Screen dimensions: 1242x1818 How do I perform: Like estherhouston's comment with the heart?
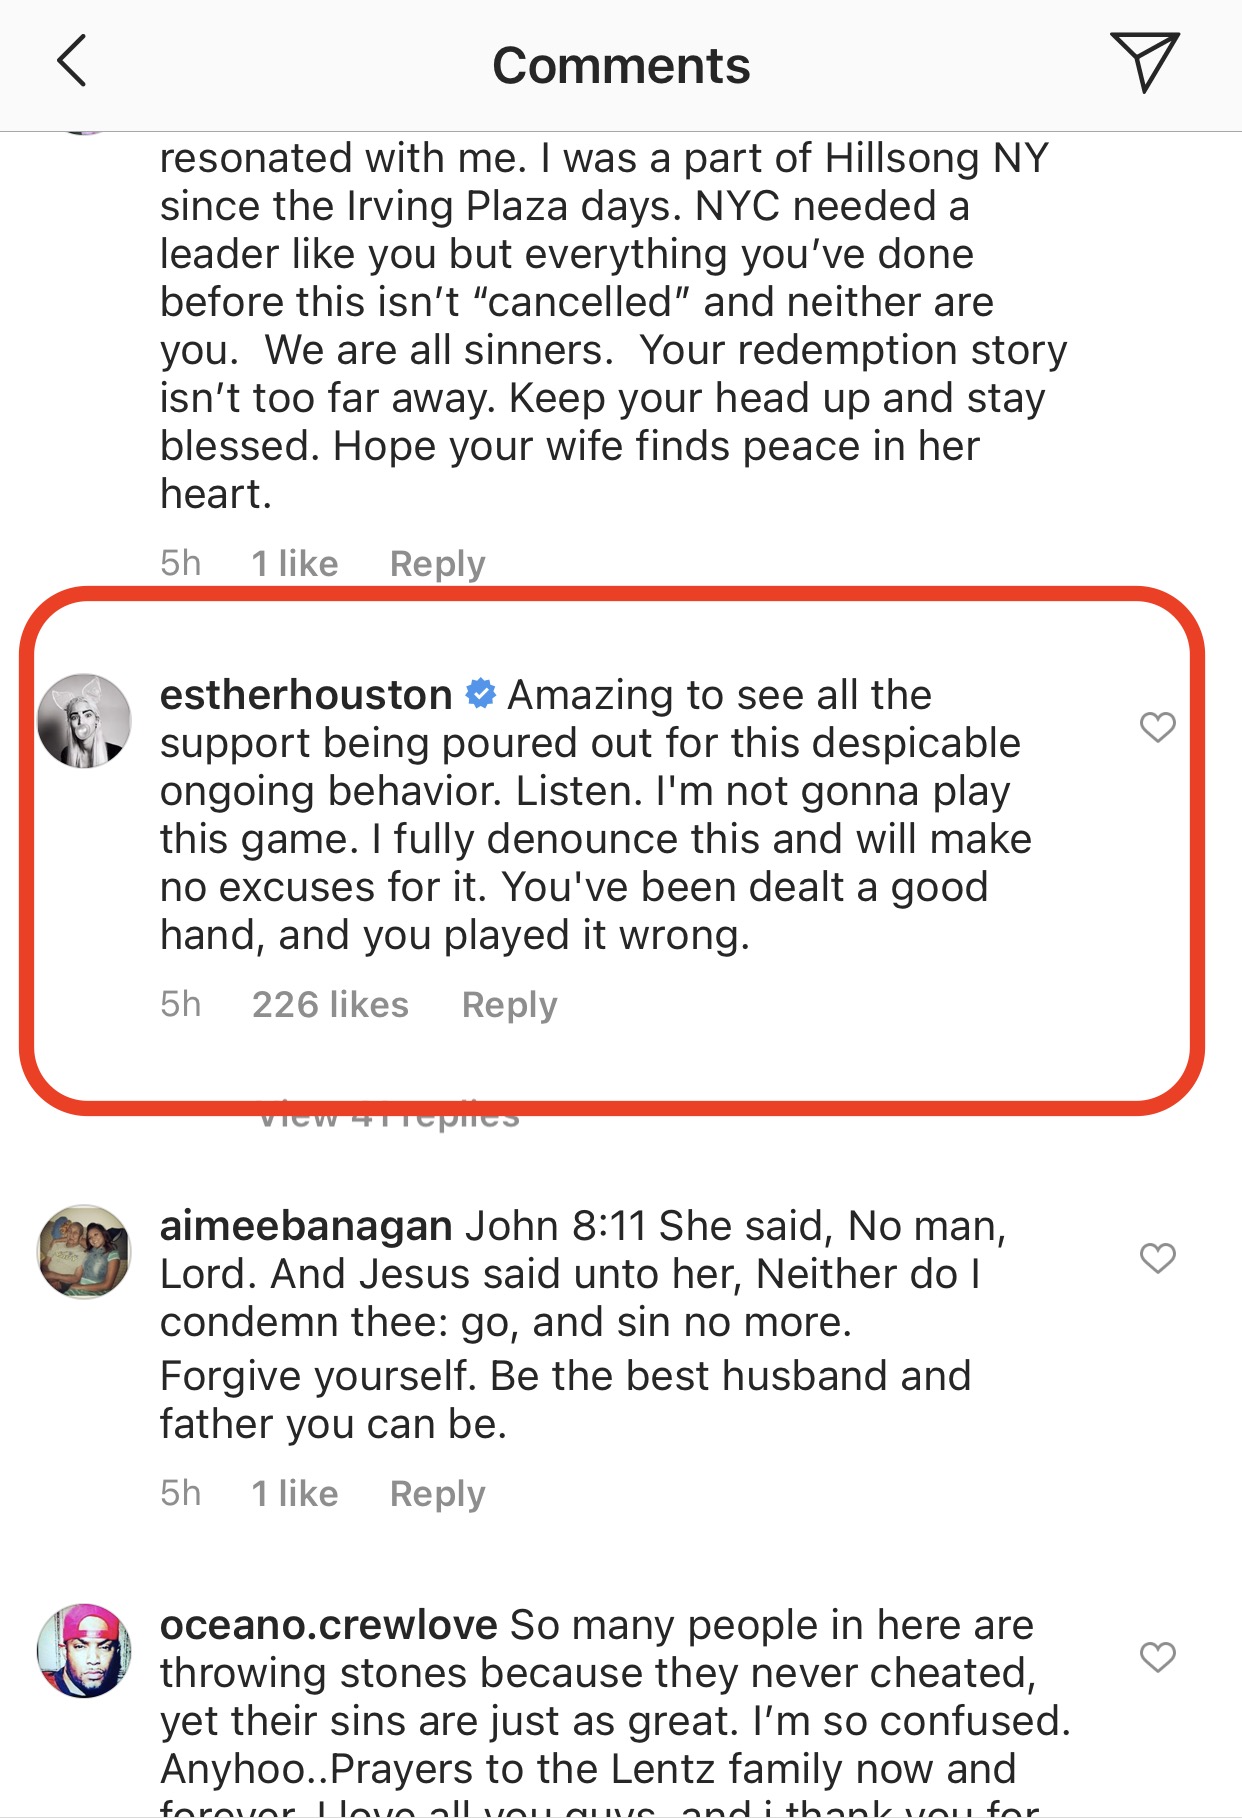click(1157, 727)
